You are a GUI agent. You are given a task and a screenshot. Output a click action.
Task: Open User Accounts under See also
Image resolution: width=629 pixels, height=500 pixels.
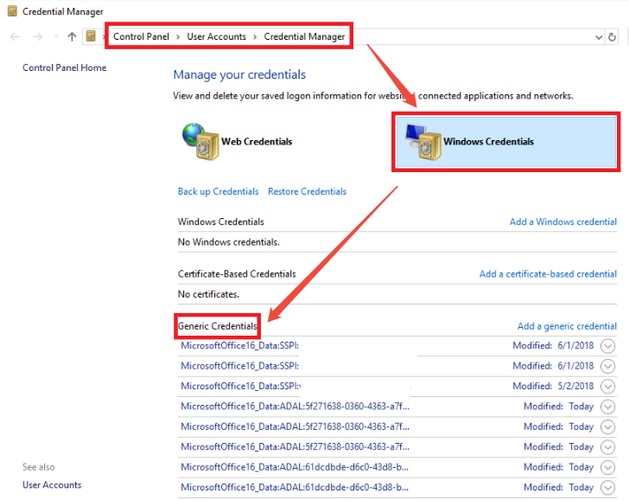[52, 485]
